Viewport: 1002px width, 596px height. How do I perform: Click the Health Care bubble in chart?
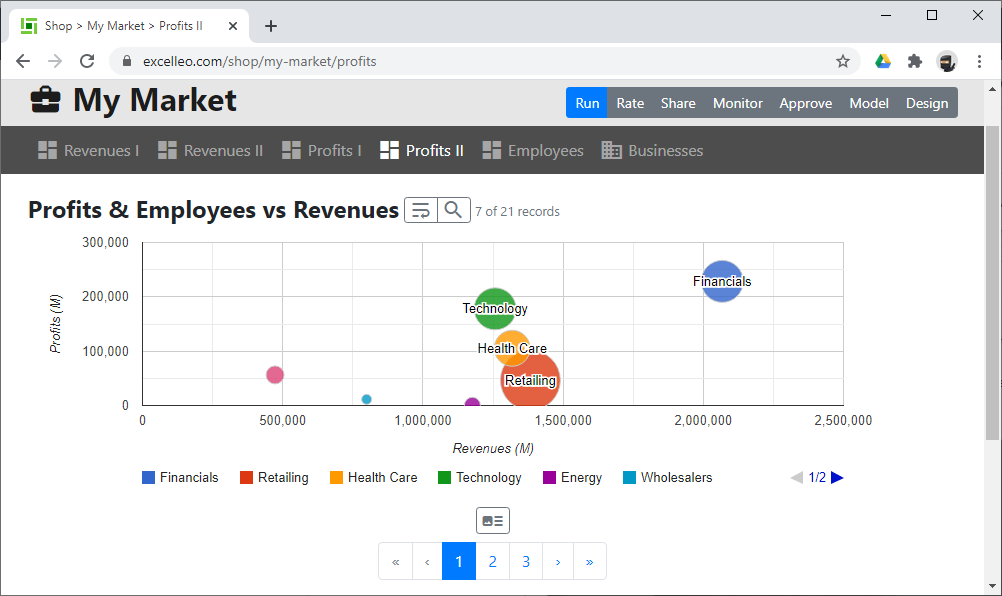tap(512, 348)
